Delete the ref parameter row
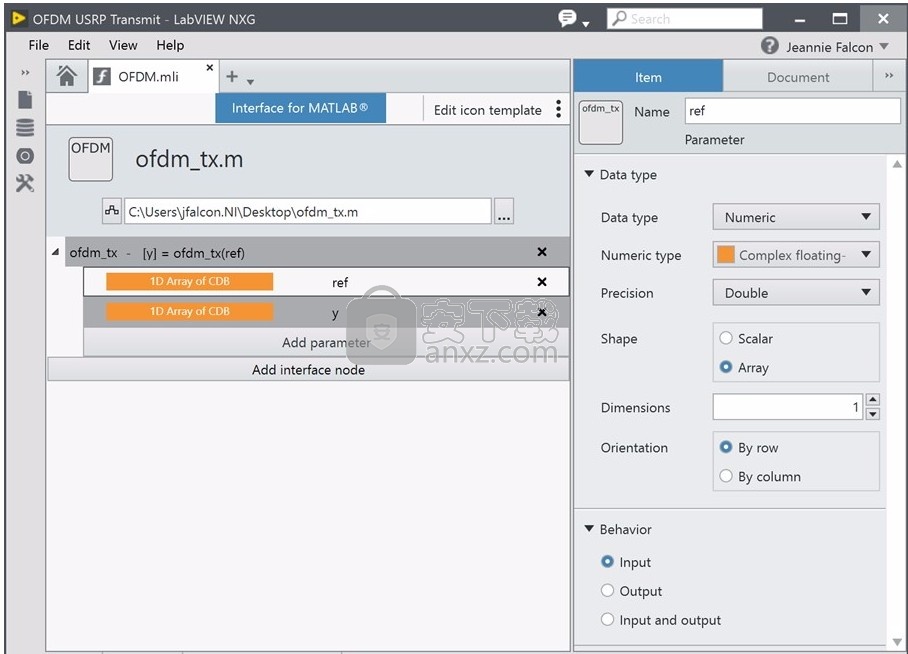The height and width of the screenshot is (654, 908). click(542, 282)
